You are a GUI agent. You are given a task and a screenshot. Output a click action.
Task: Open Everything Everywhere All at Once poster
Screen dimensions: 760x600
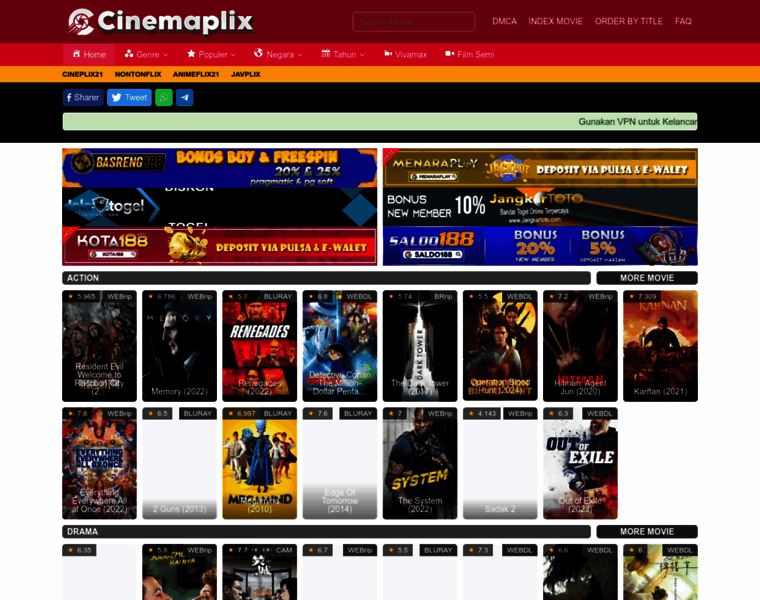coord(99,463)
